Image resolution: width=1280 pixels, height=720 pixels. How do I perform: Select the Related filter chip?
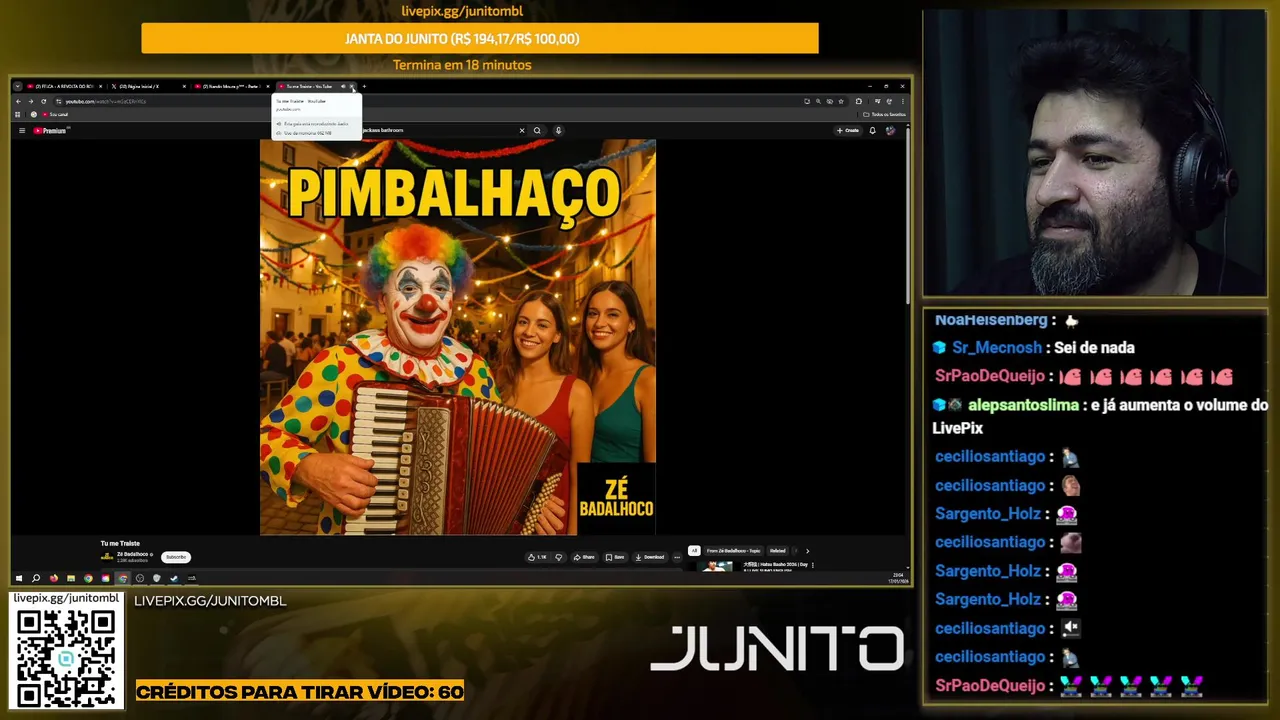777,551
